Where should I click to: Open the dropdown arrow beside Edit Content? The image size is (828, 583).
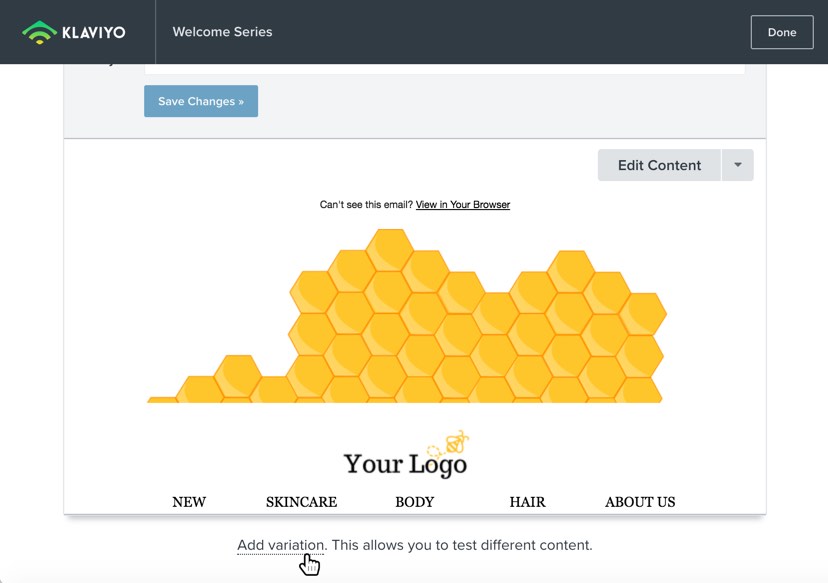(737, 165)
